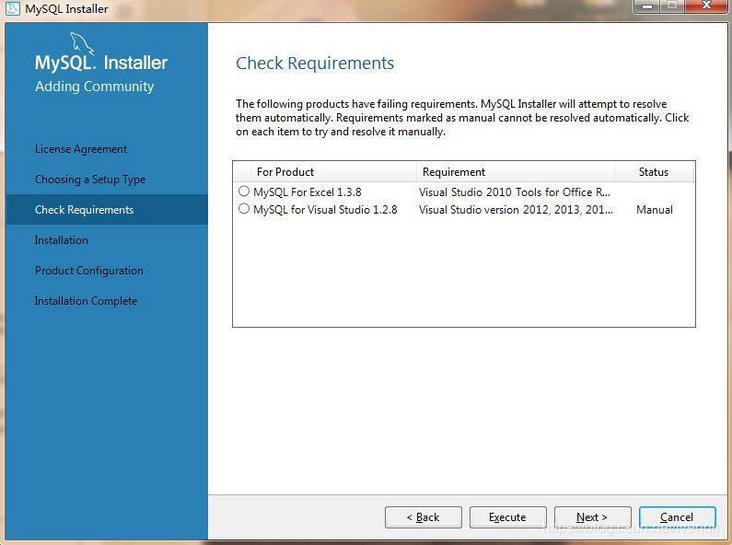The image size is (732, 545).
Task: Click the Visual Studio 2010 Tools for Office requirement
Action: click(x=514, y=192)
